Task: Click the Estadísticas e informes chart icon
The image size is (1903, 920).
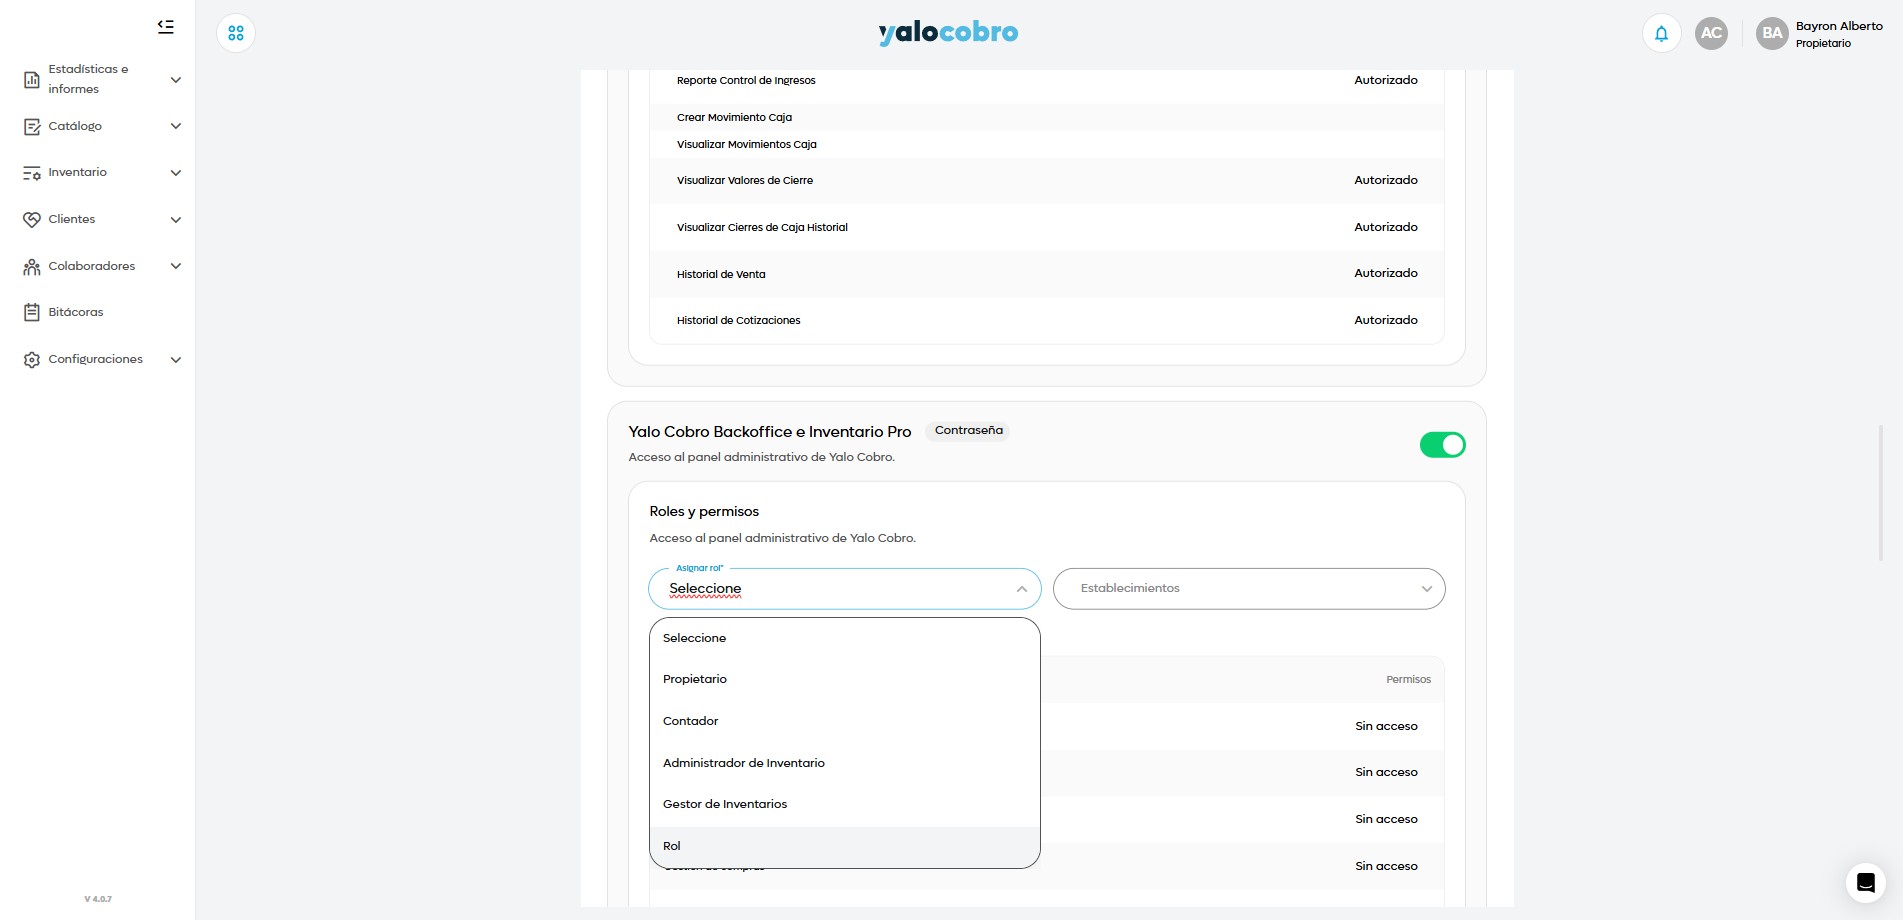Action: point(32,79)
